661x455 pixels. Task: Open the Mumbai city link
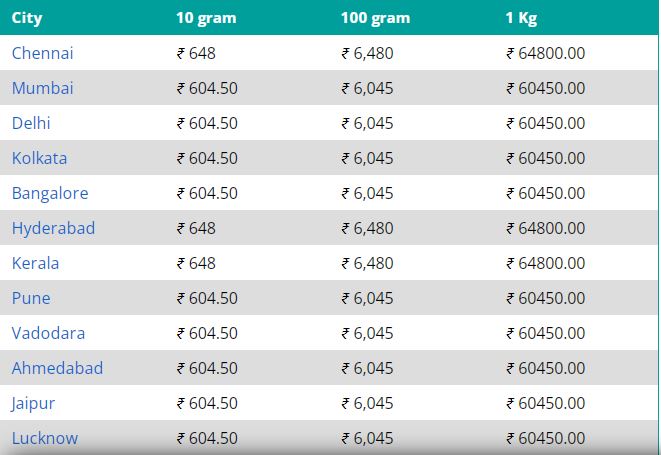[43, 88]
